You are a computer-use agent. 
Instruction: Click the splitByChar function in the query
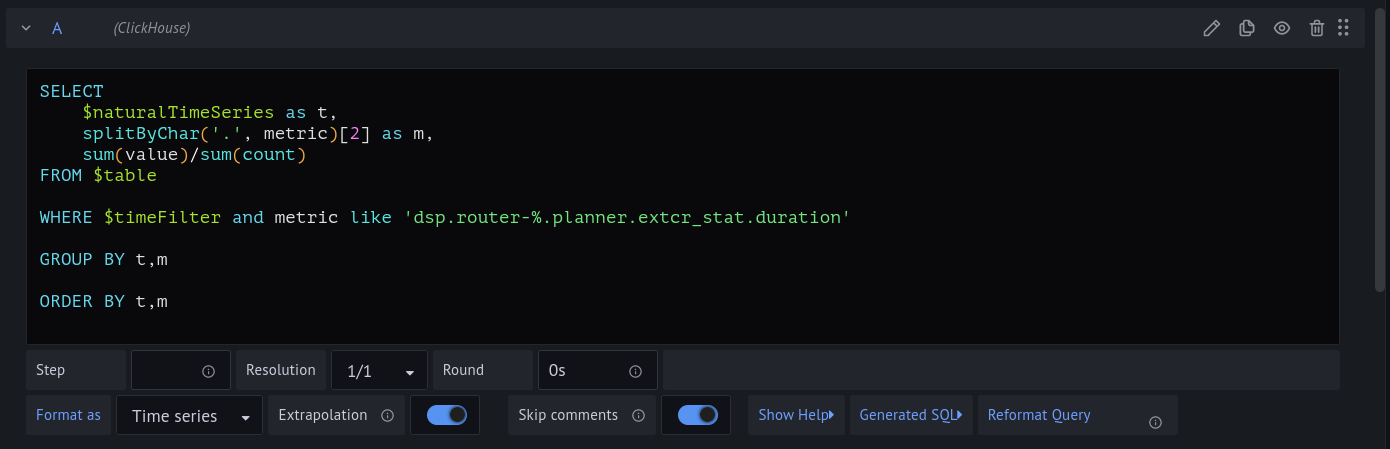coord(141,133)
